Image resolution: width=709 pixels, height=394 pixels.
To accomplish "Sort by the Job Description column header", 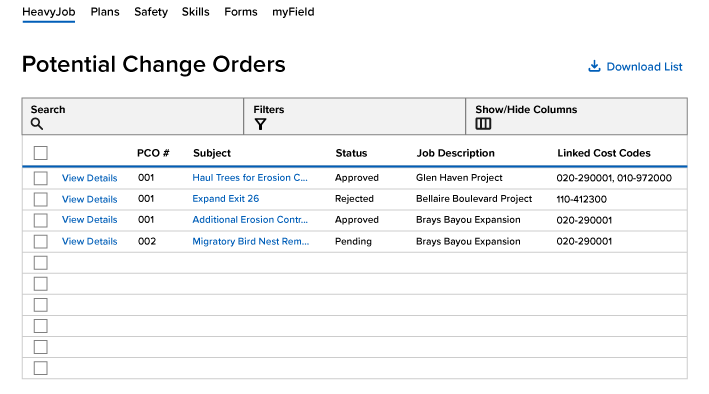I will (455, 153).
